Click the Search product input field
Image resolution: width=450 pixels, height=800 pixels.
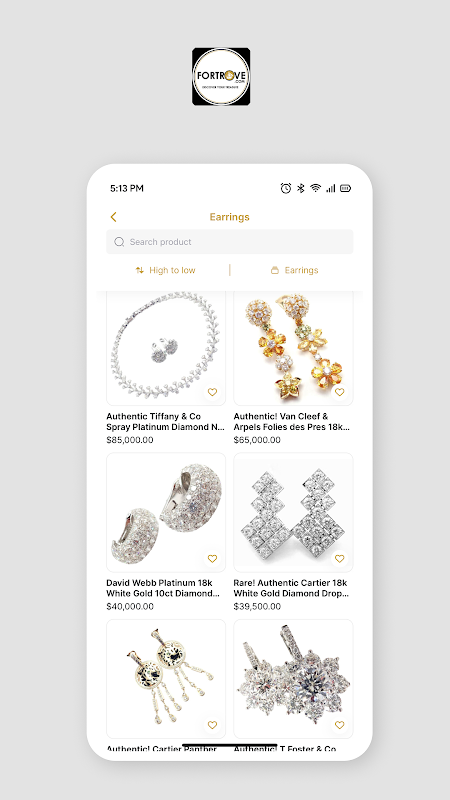(x=230, y=242)
